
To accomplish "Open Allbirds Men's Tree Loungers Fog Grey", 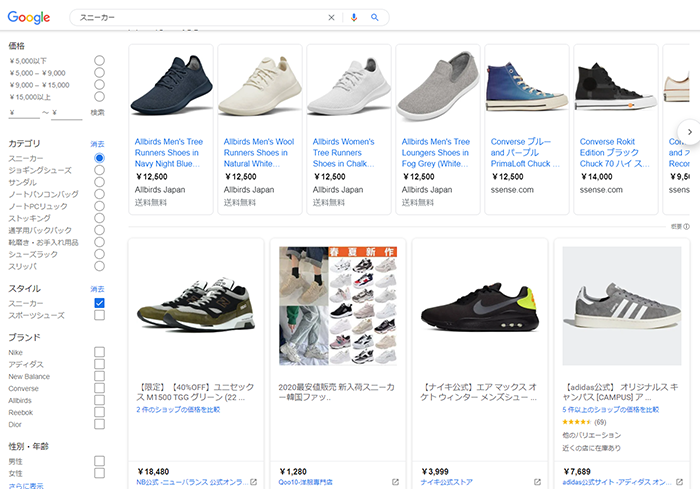I will [x=435, y=153].
